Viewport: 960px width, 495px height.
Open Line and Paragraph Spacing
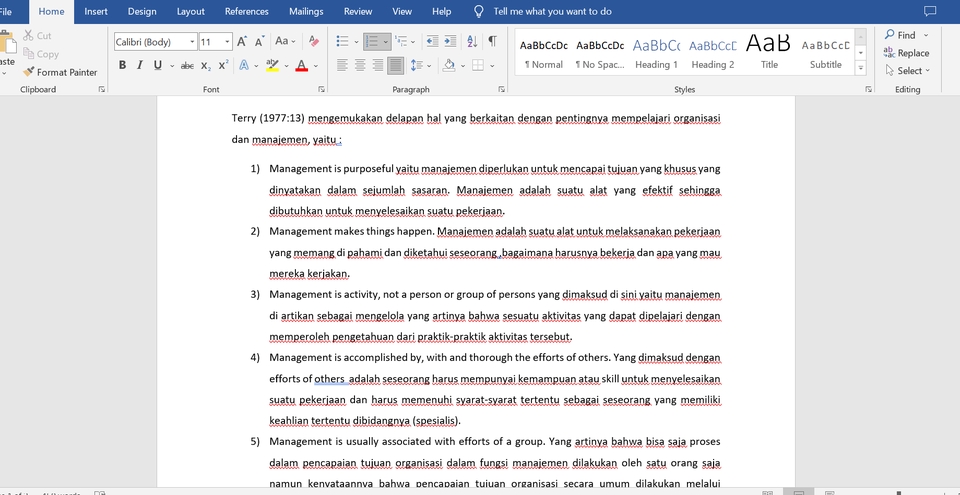(x=416, y=65)
